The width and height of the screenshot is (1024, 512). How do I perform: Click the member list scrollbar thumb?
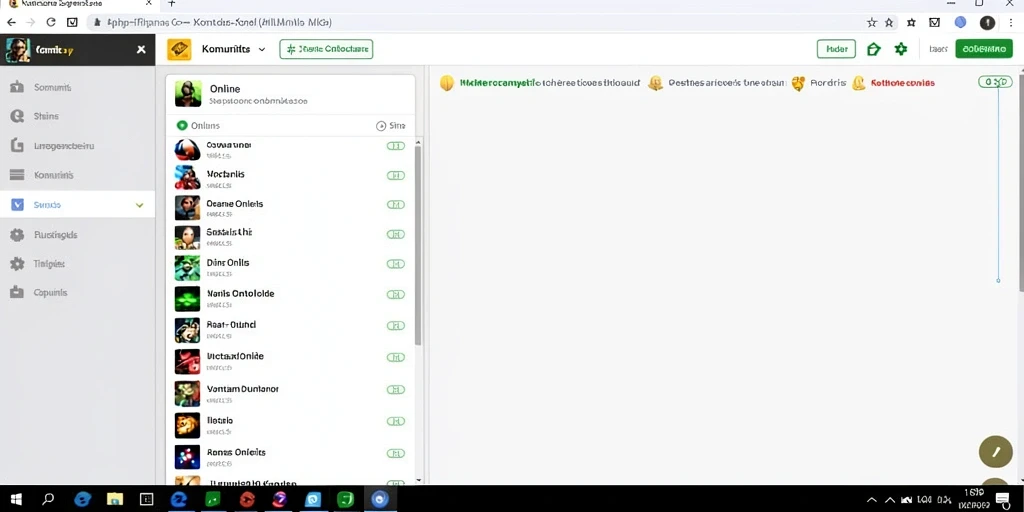click(x=418, y=245)
